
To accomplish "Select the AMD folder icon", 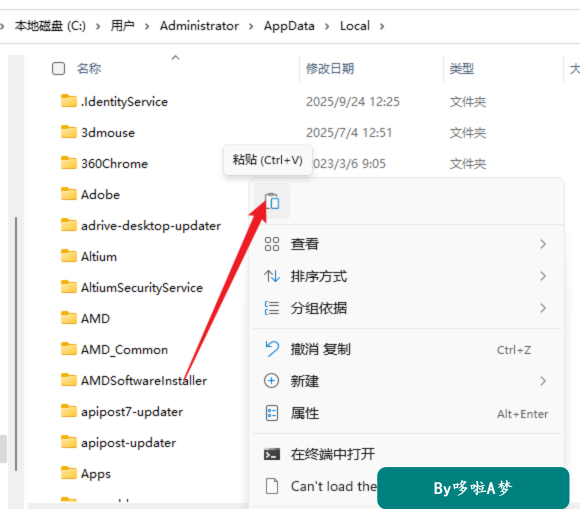I will [x=69, y=318].
